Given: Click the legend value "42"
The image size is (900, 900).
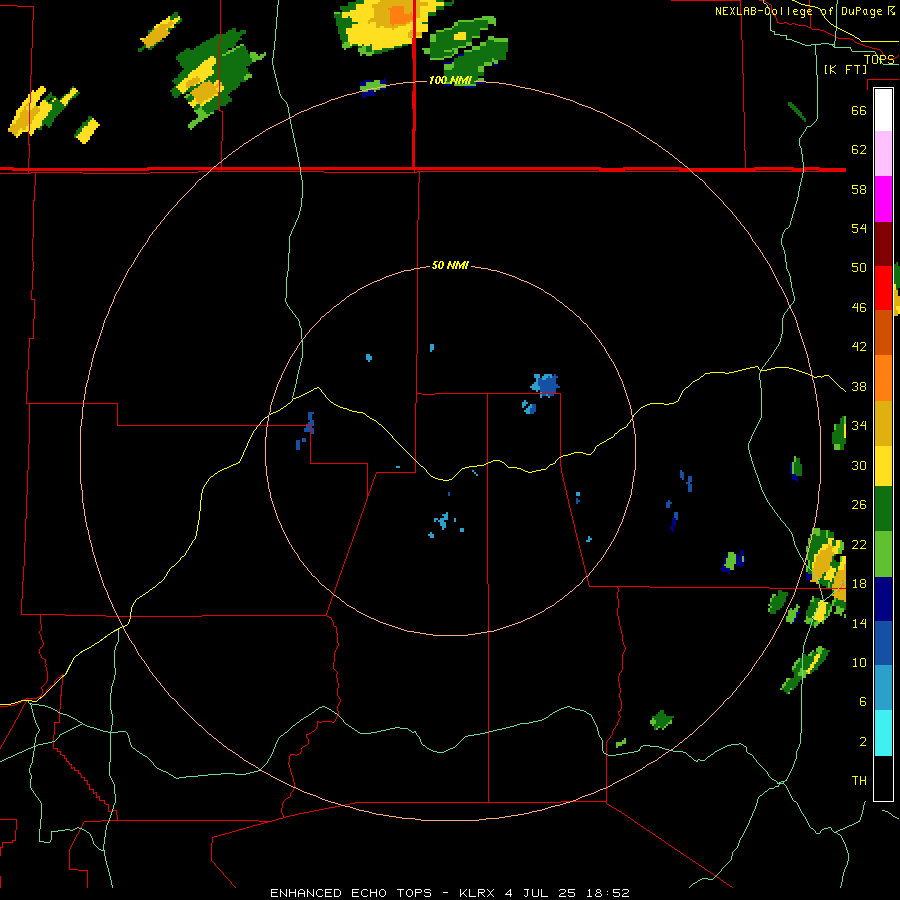Looking at the screenshot, I should [859, 347].
